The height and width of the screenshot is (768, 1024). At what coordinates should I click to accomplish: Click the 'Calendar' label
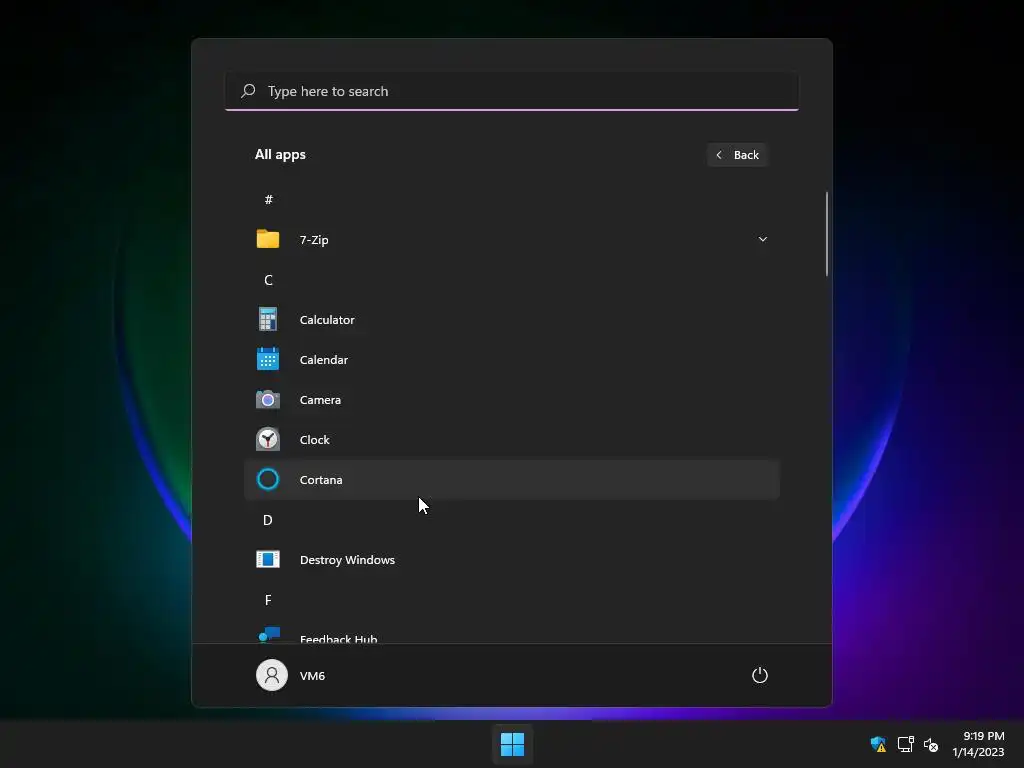point(324,359)
